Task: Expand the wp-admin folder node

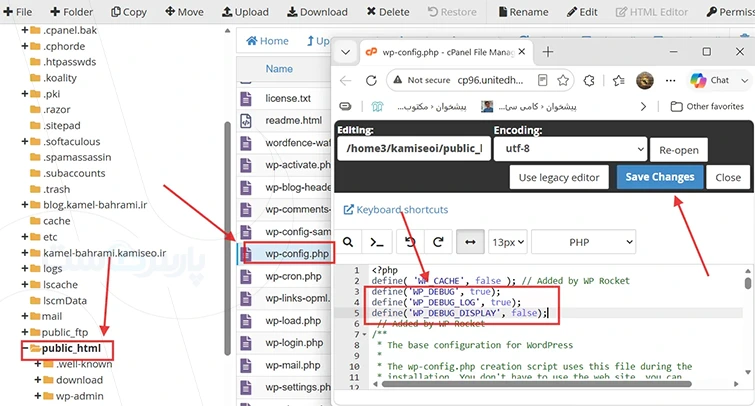Action: coord(38,395)
